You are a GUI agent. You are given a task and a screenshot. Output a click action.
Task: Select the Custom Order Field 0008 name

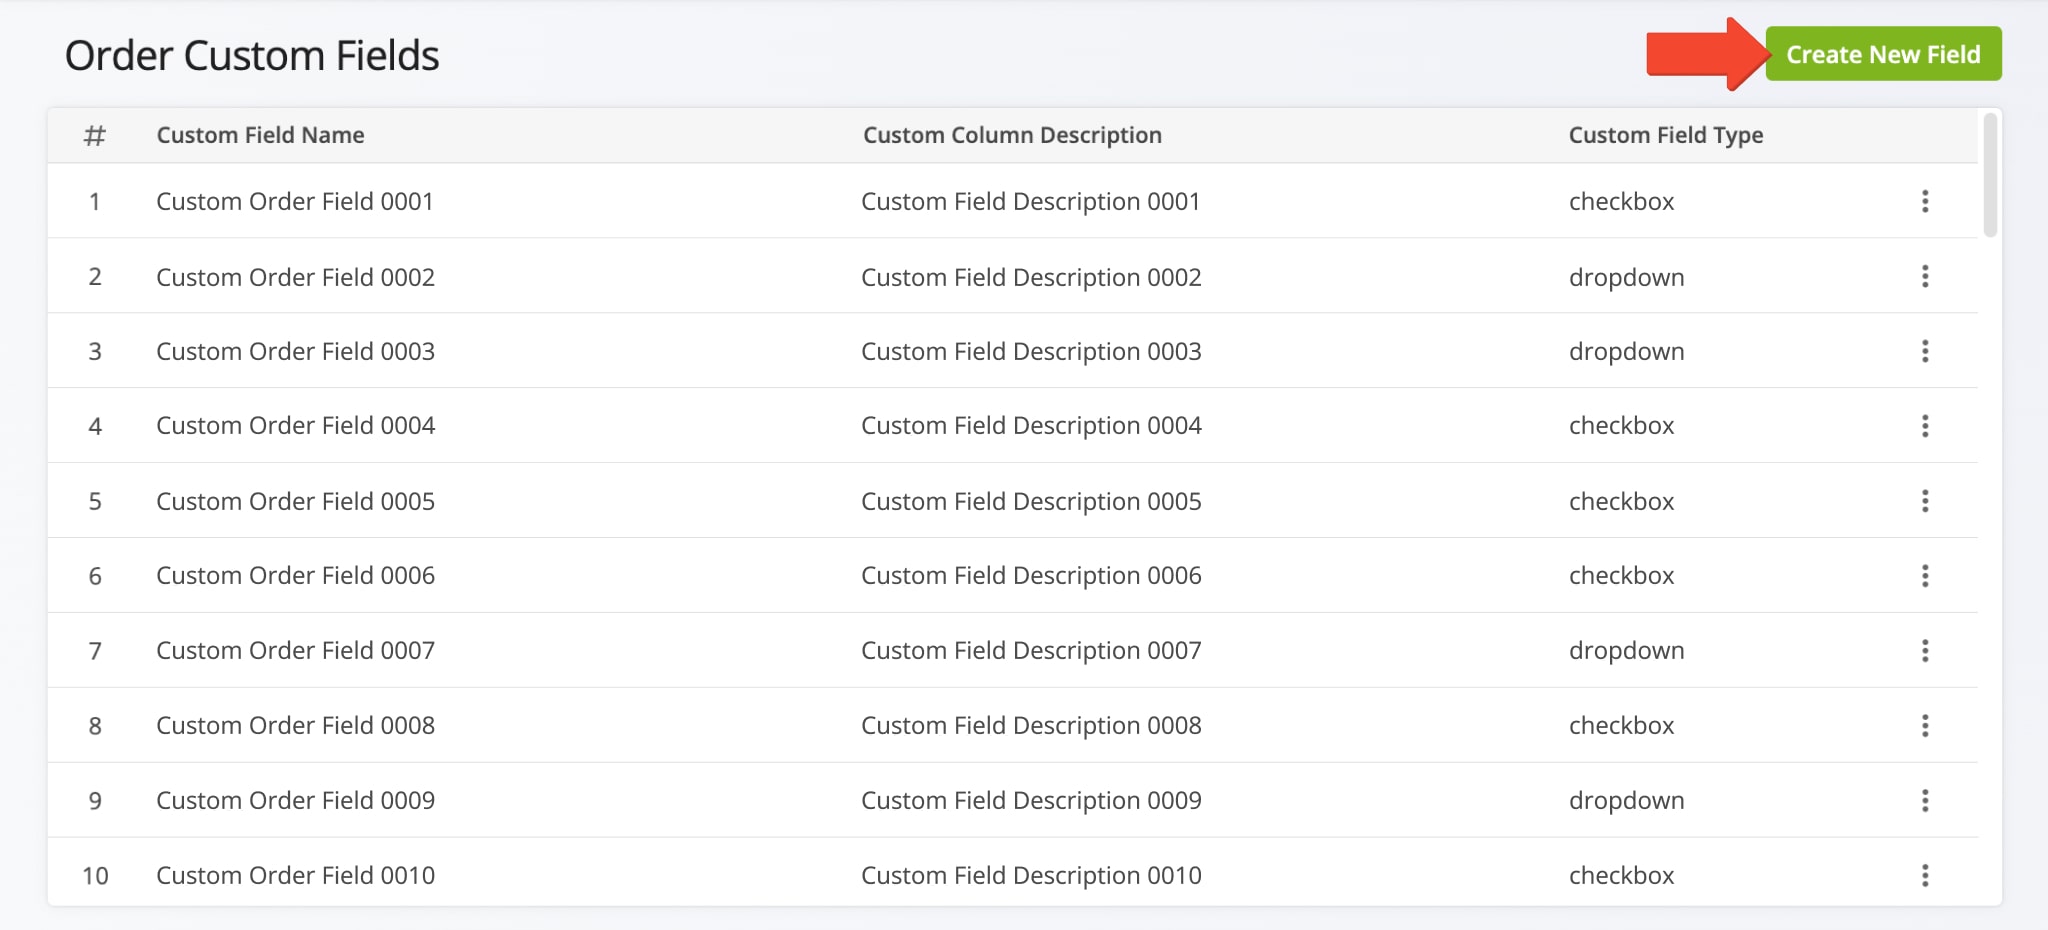tap(295, 726)
